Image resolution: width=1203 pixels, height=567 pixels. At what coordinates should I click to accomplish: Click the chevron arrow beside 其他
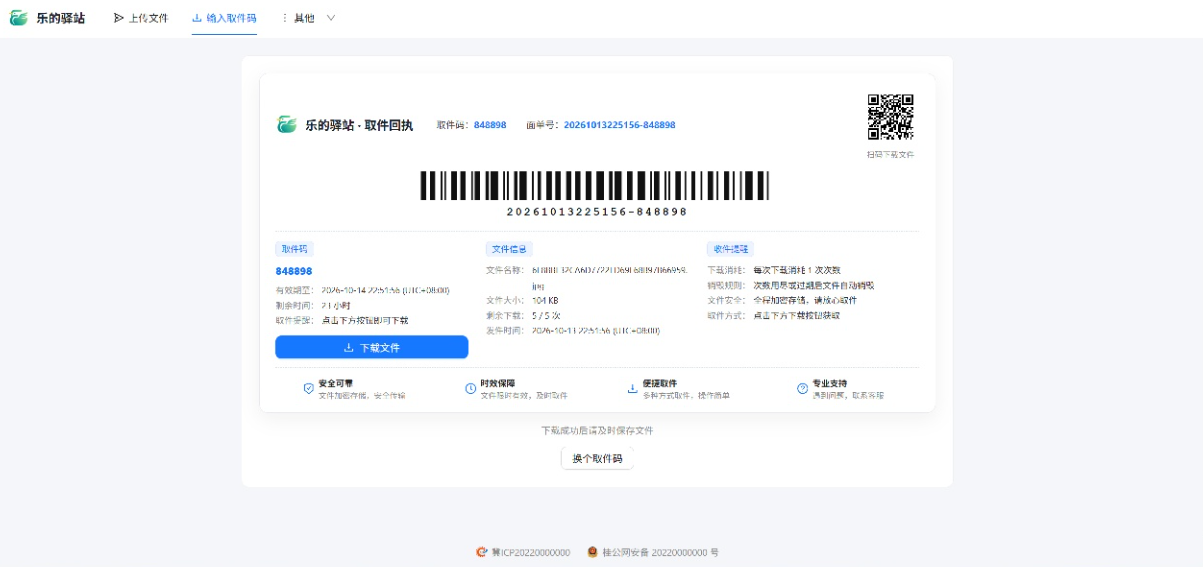tap(331, 18)
